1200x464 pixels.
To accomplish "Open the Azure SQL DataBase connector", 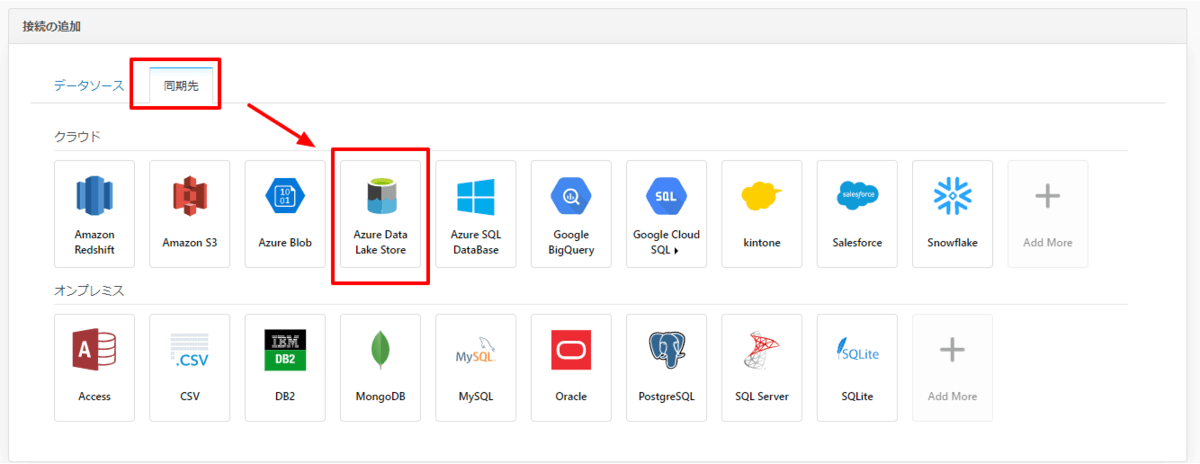I will point(476,214).
